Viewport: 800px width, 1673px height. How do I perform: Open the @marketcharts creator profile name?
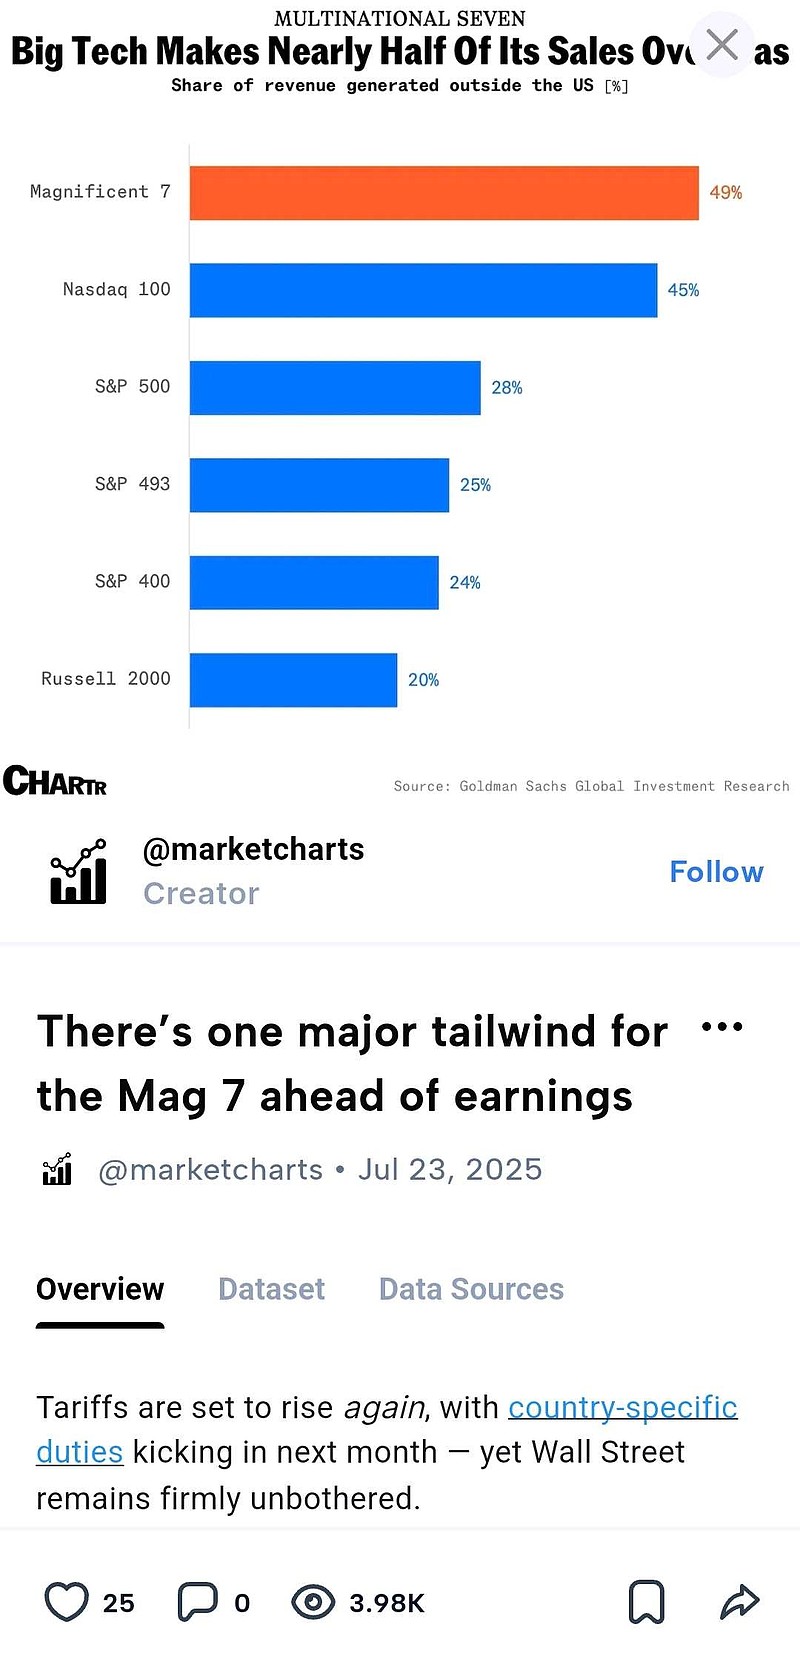[253, 849]
